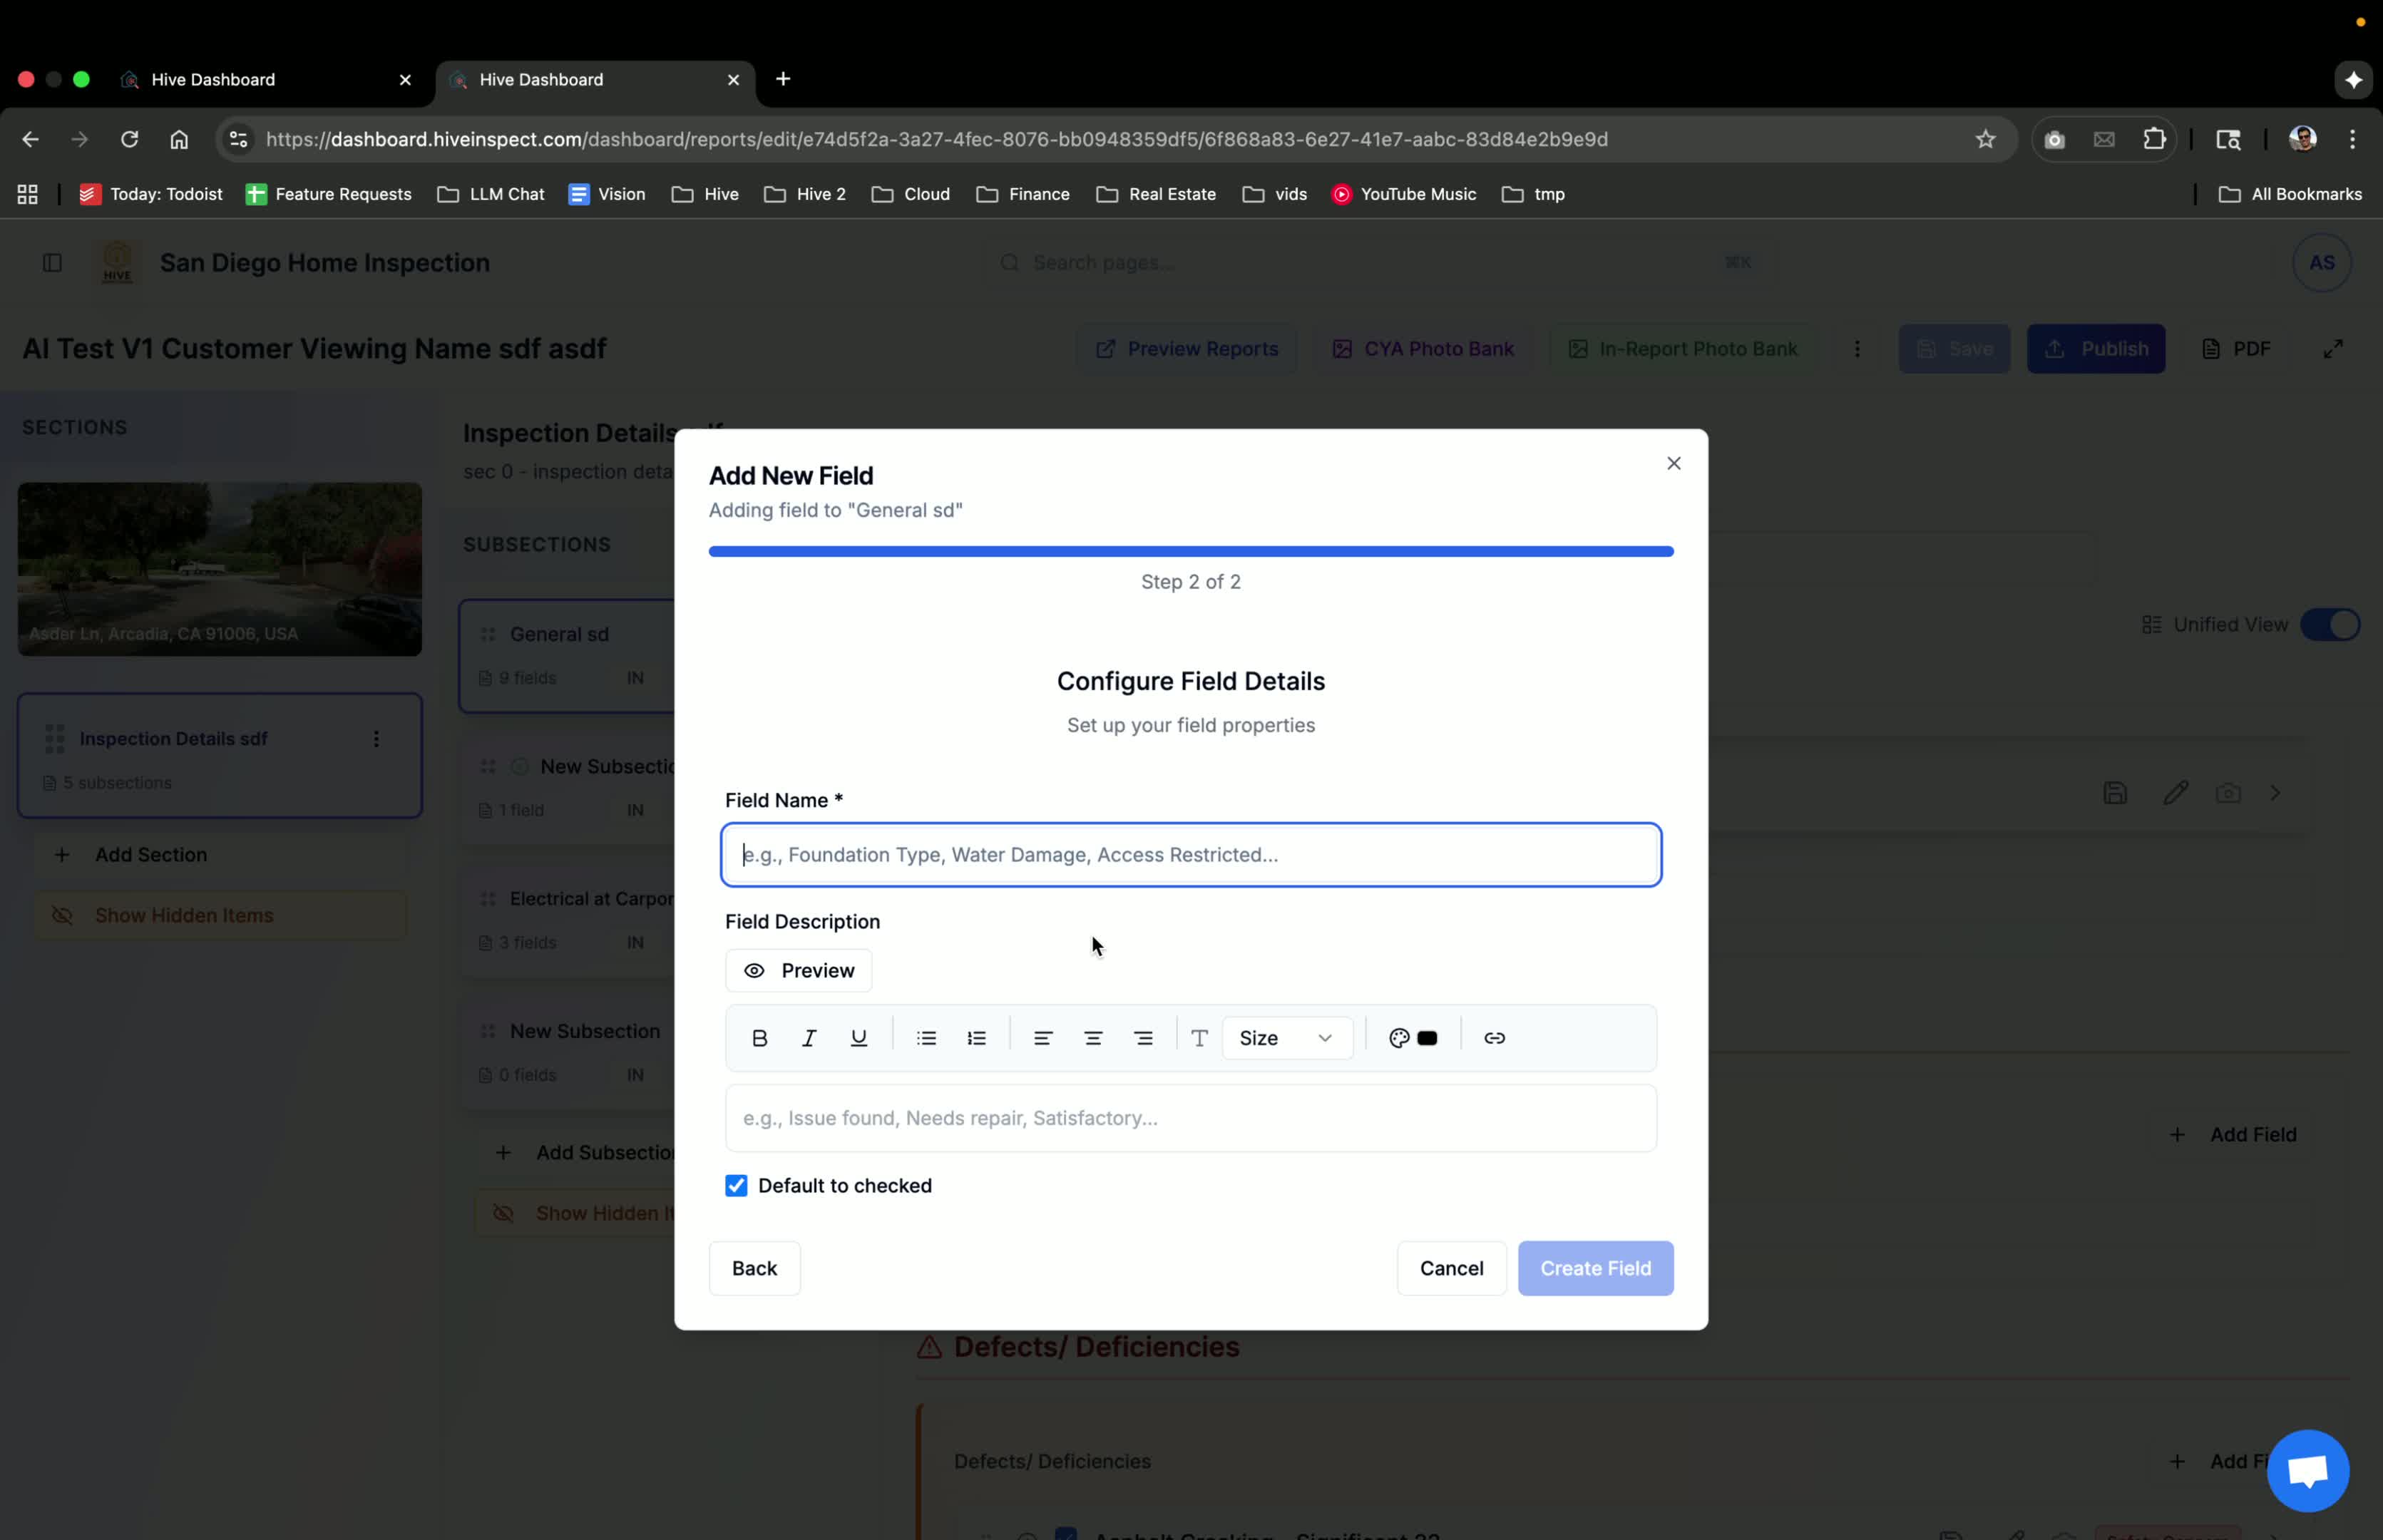Toggle the dashboard sidebar panel icon
The height and width of the screenshot is (1540, 2383).
52,262
